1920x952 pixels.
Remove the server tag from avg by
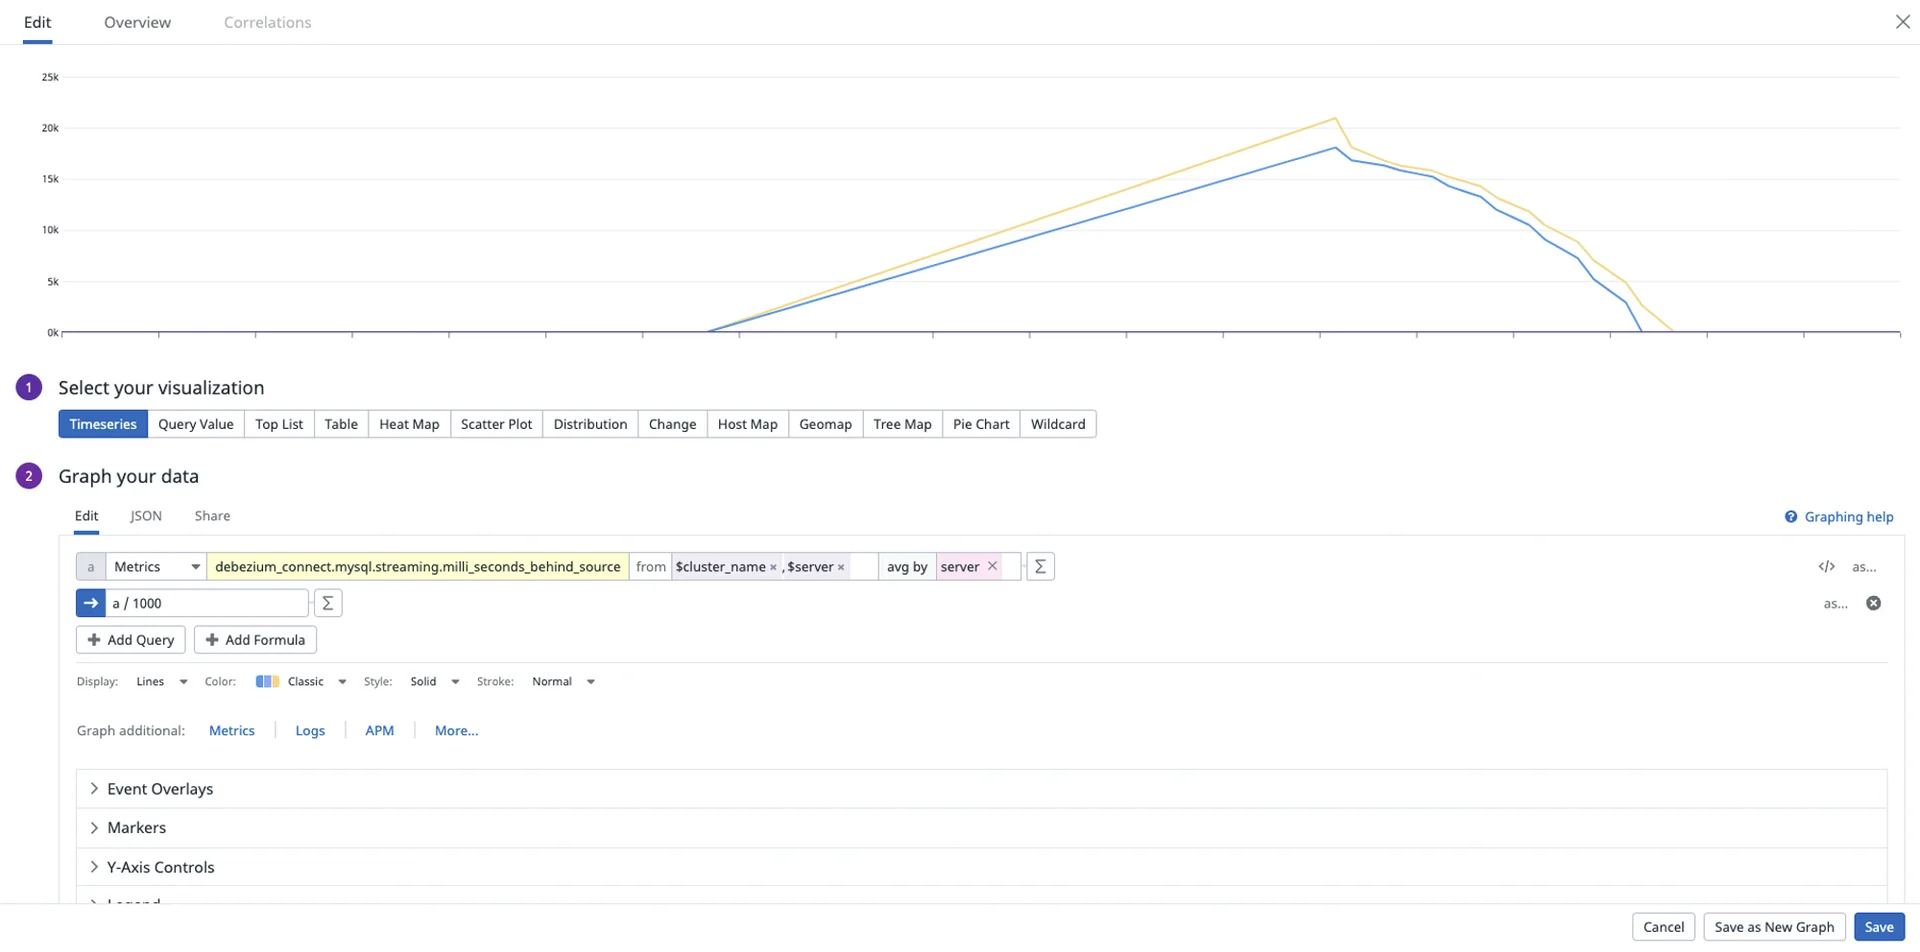click(x=992, y=566)
